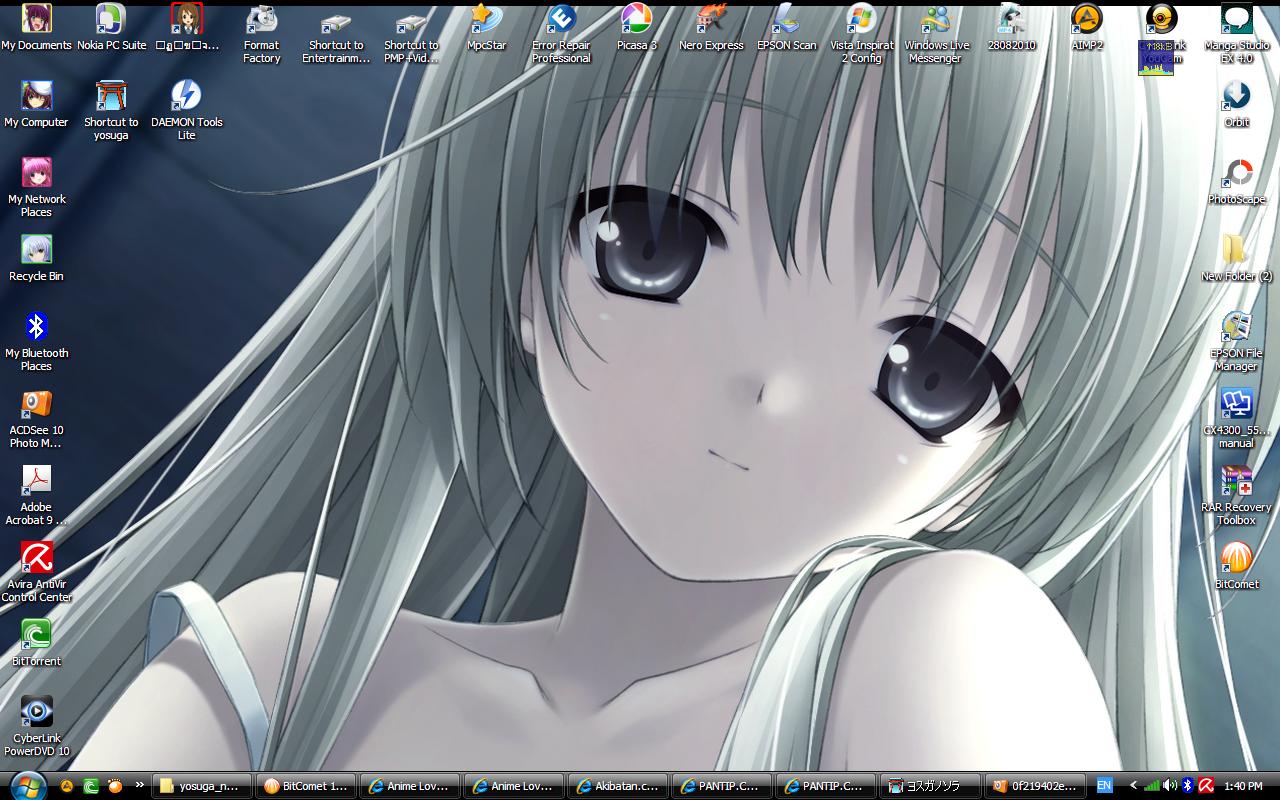Screen dimensions: 1280x800
Task: Launch BitTorrent desktop shortcut
Action: [36, 643]
